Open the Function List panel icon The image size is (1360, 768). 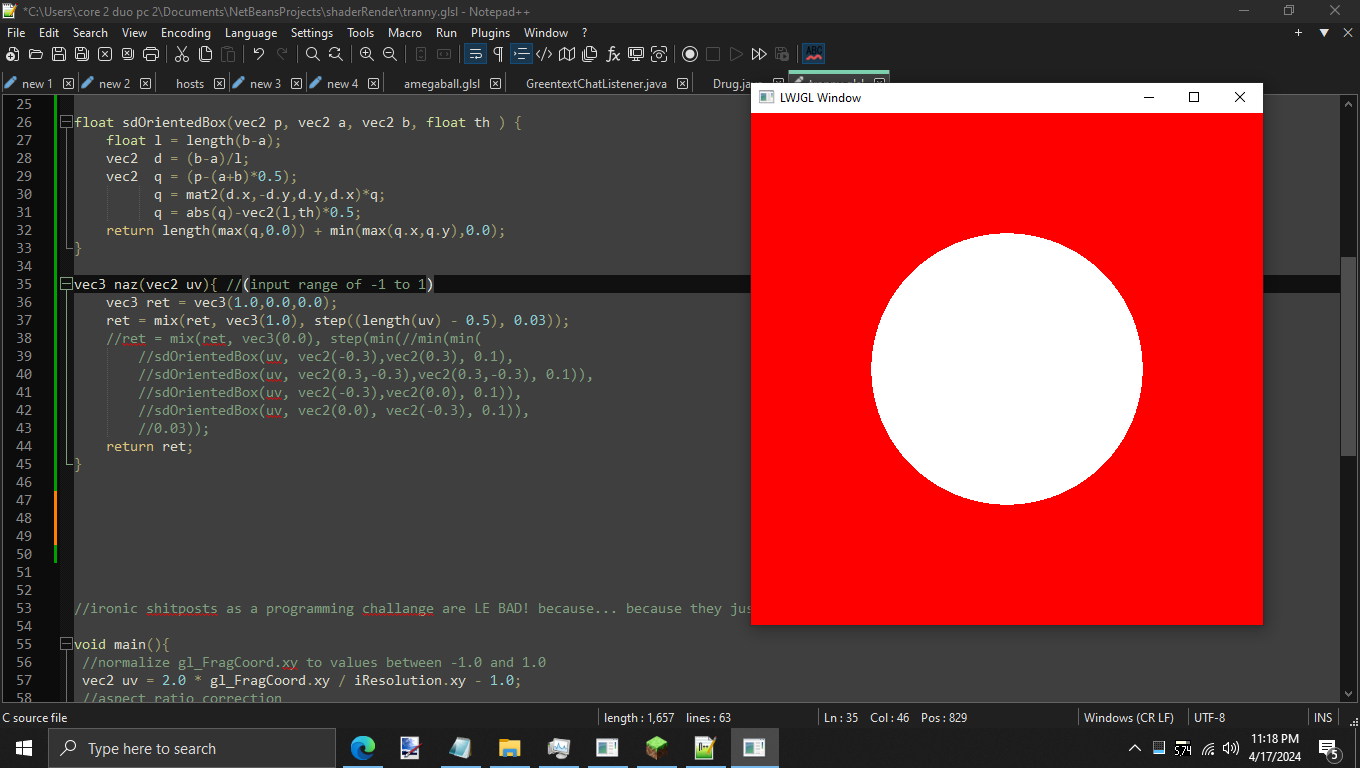point(613,54)
